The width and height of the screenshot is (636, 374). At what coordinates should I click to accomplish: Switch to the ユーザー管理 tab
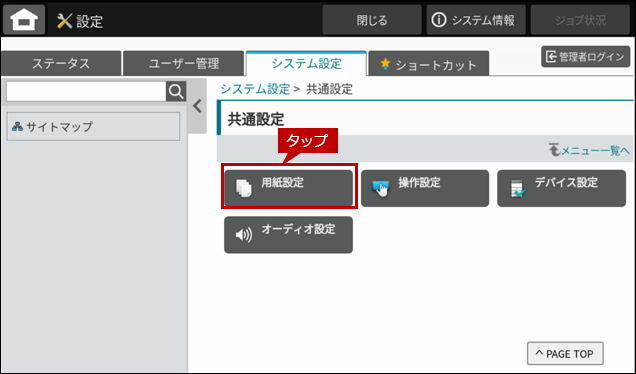(184, 63)
